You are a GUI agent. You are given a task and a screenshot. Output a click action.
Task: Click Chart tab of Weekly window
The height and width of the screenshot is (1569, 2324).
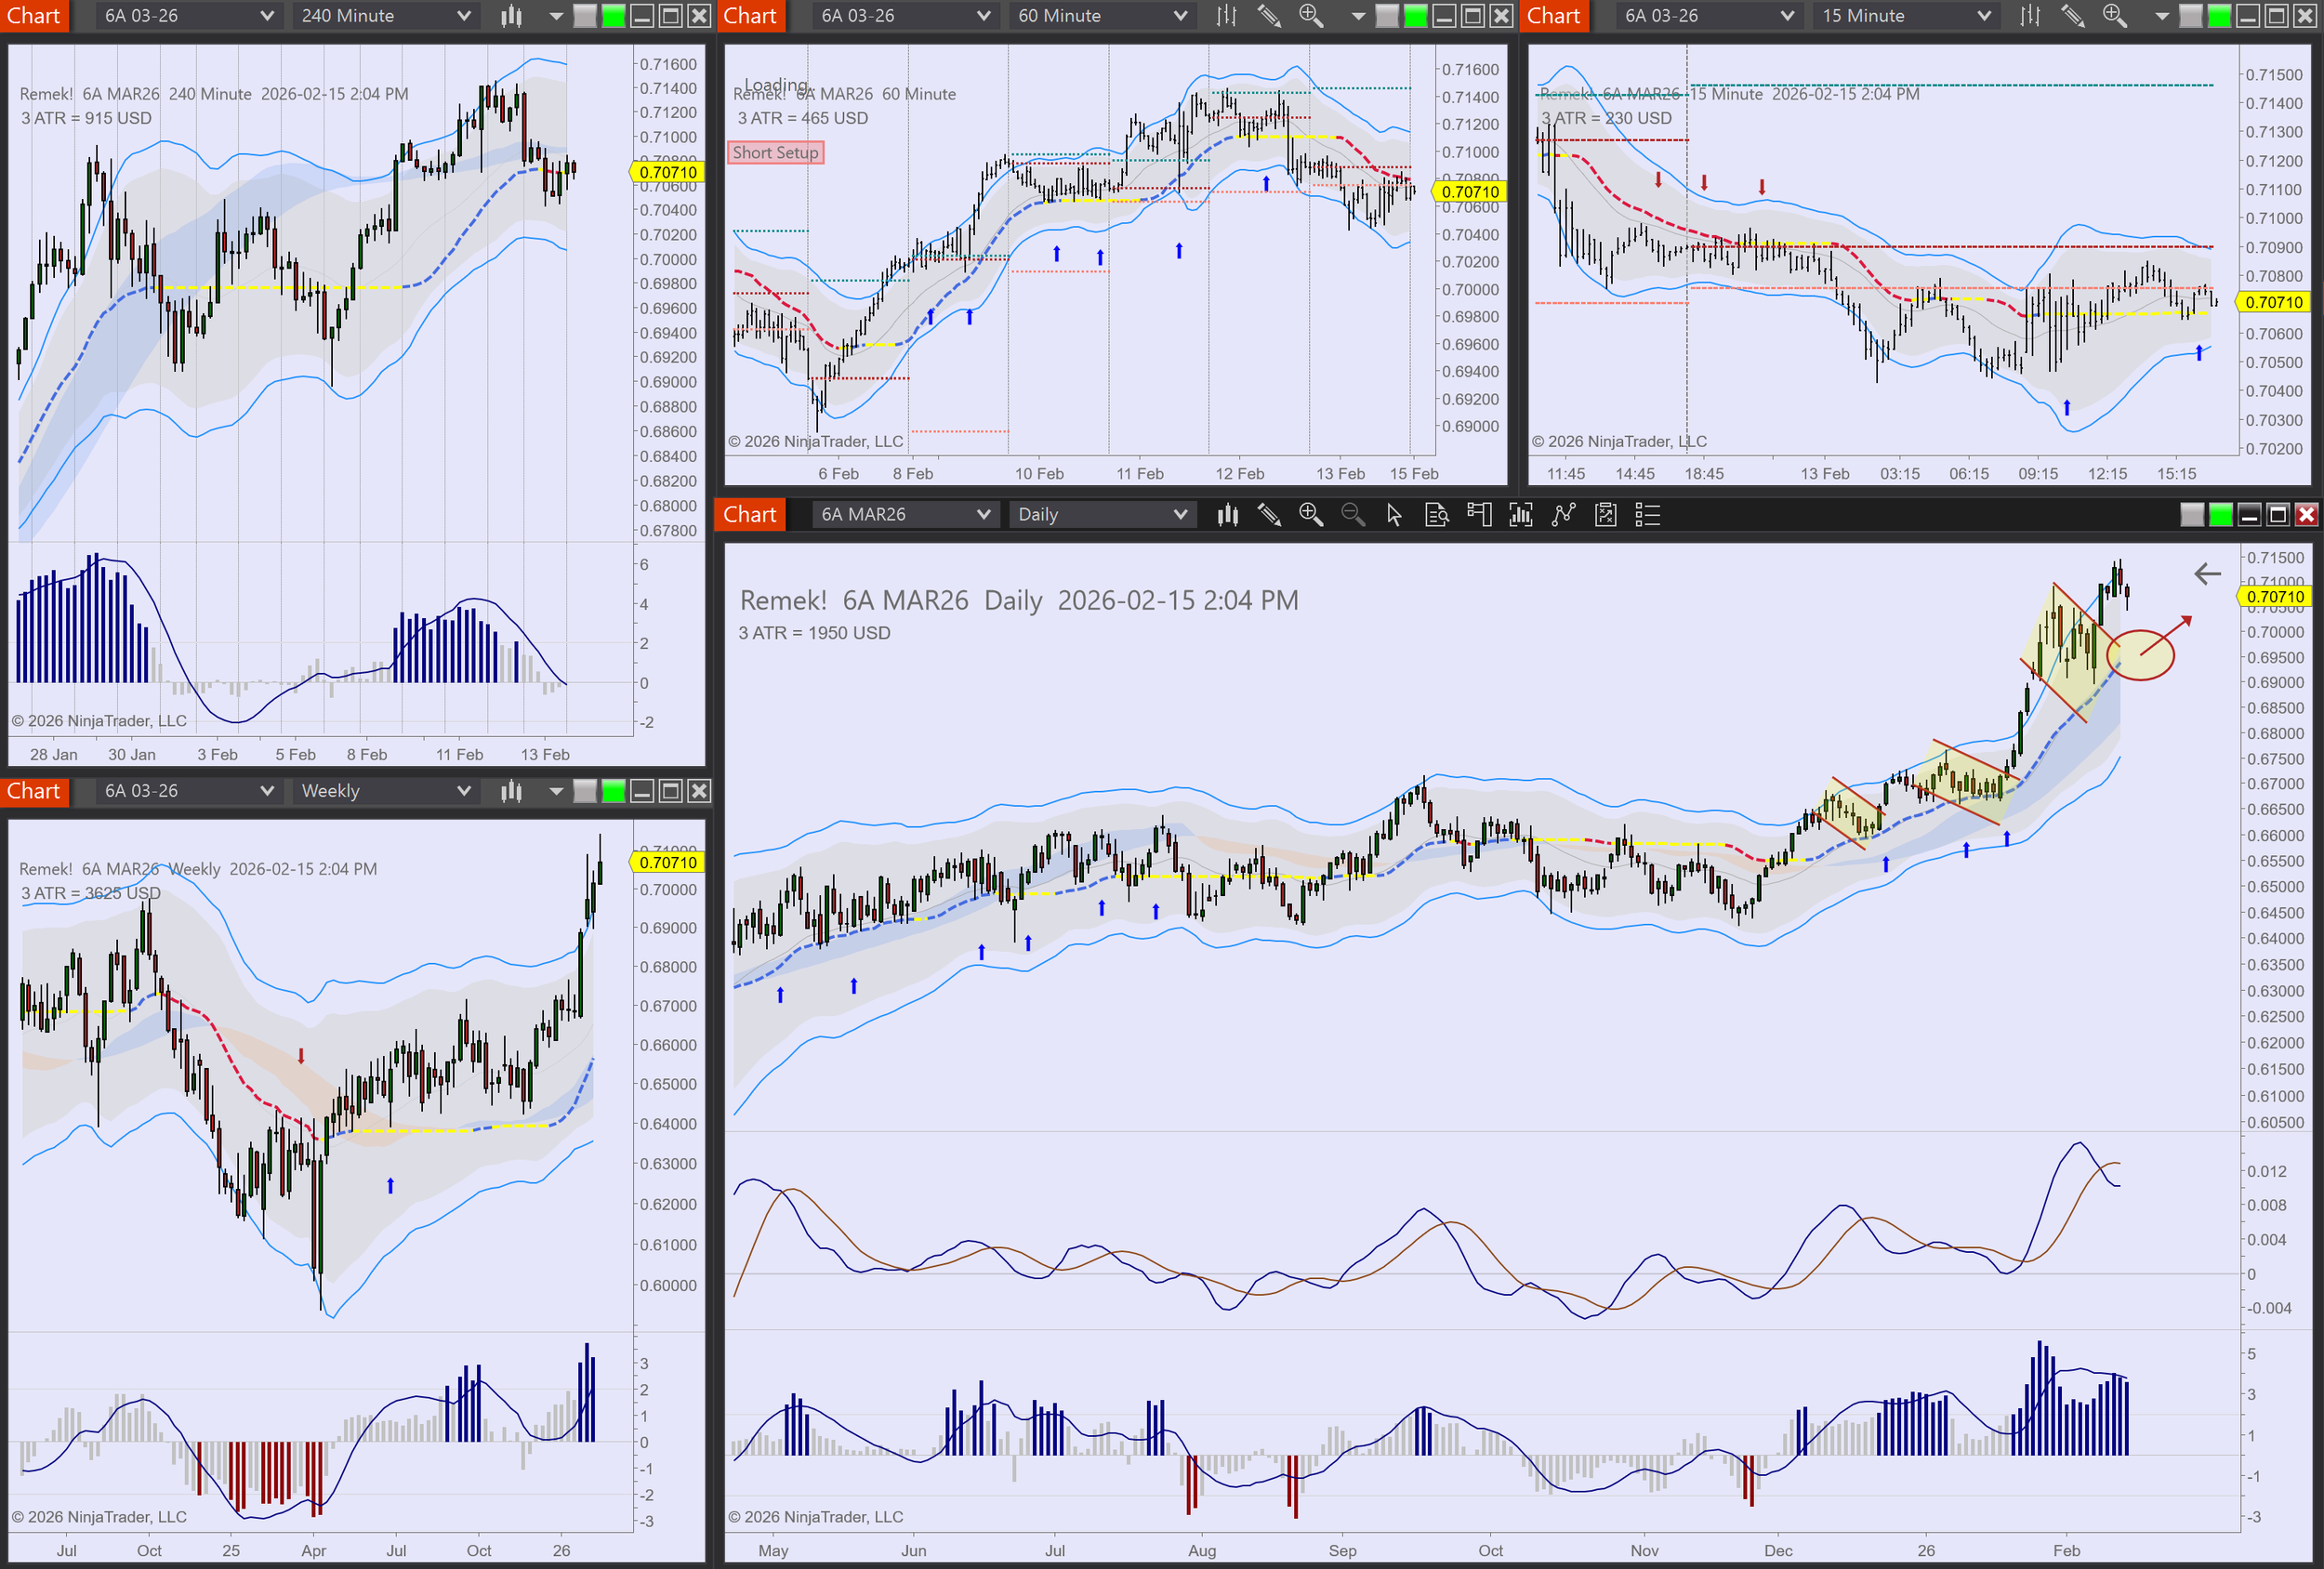click(34, 791)
